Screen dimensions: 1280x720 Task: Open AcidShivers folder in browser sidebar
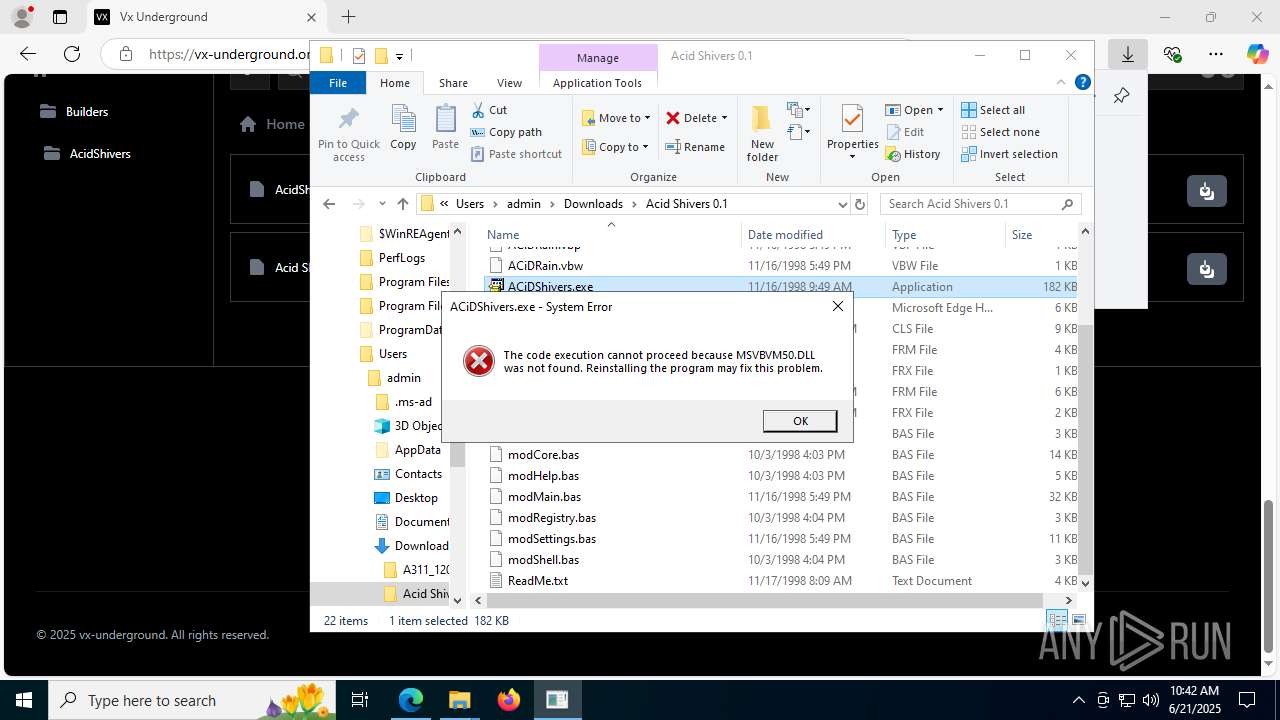[x=100, y=154]
